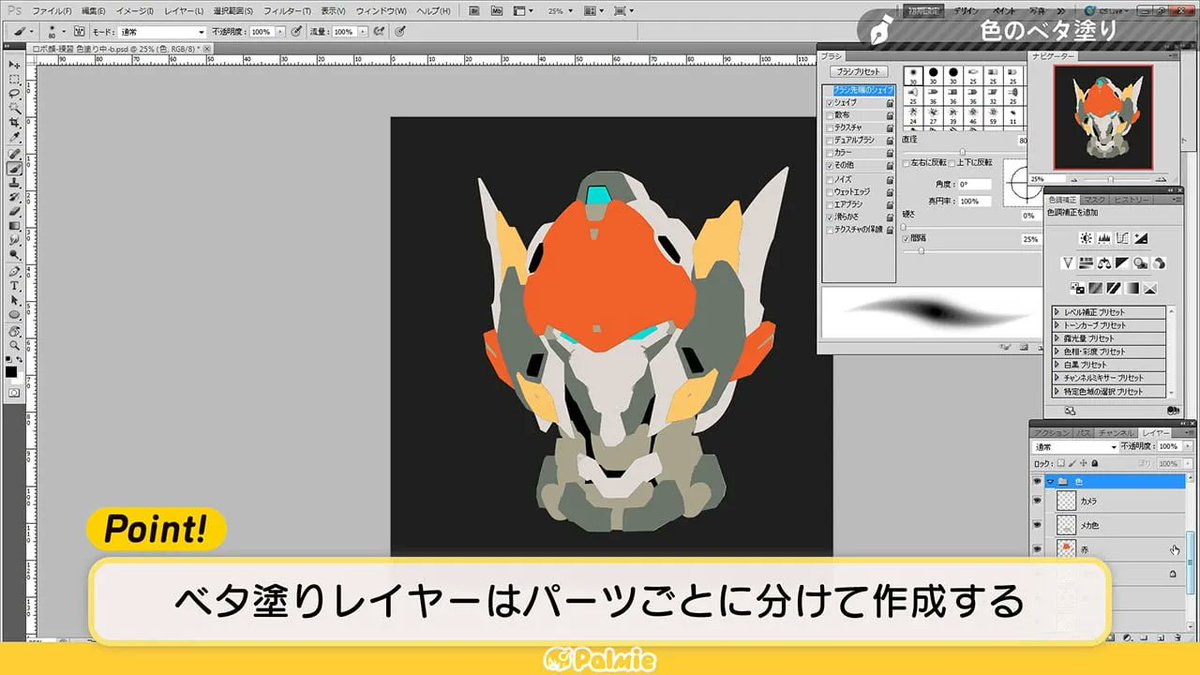The height and width of the screenshot is (675, 1200).
Task: Open the 流量 flow dropdown arrow
Action: click(x=362, y=32)
